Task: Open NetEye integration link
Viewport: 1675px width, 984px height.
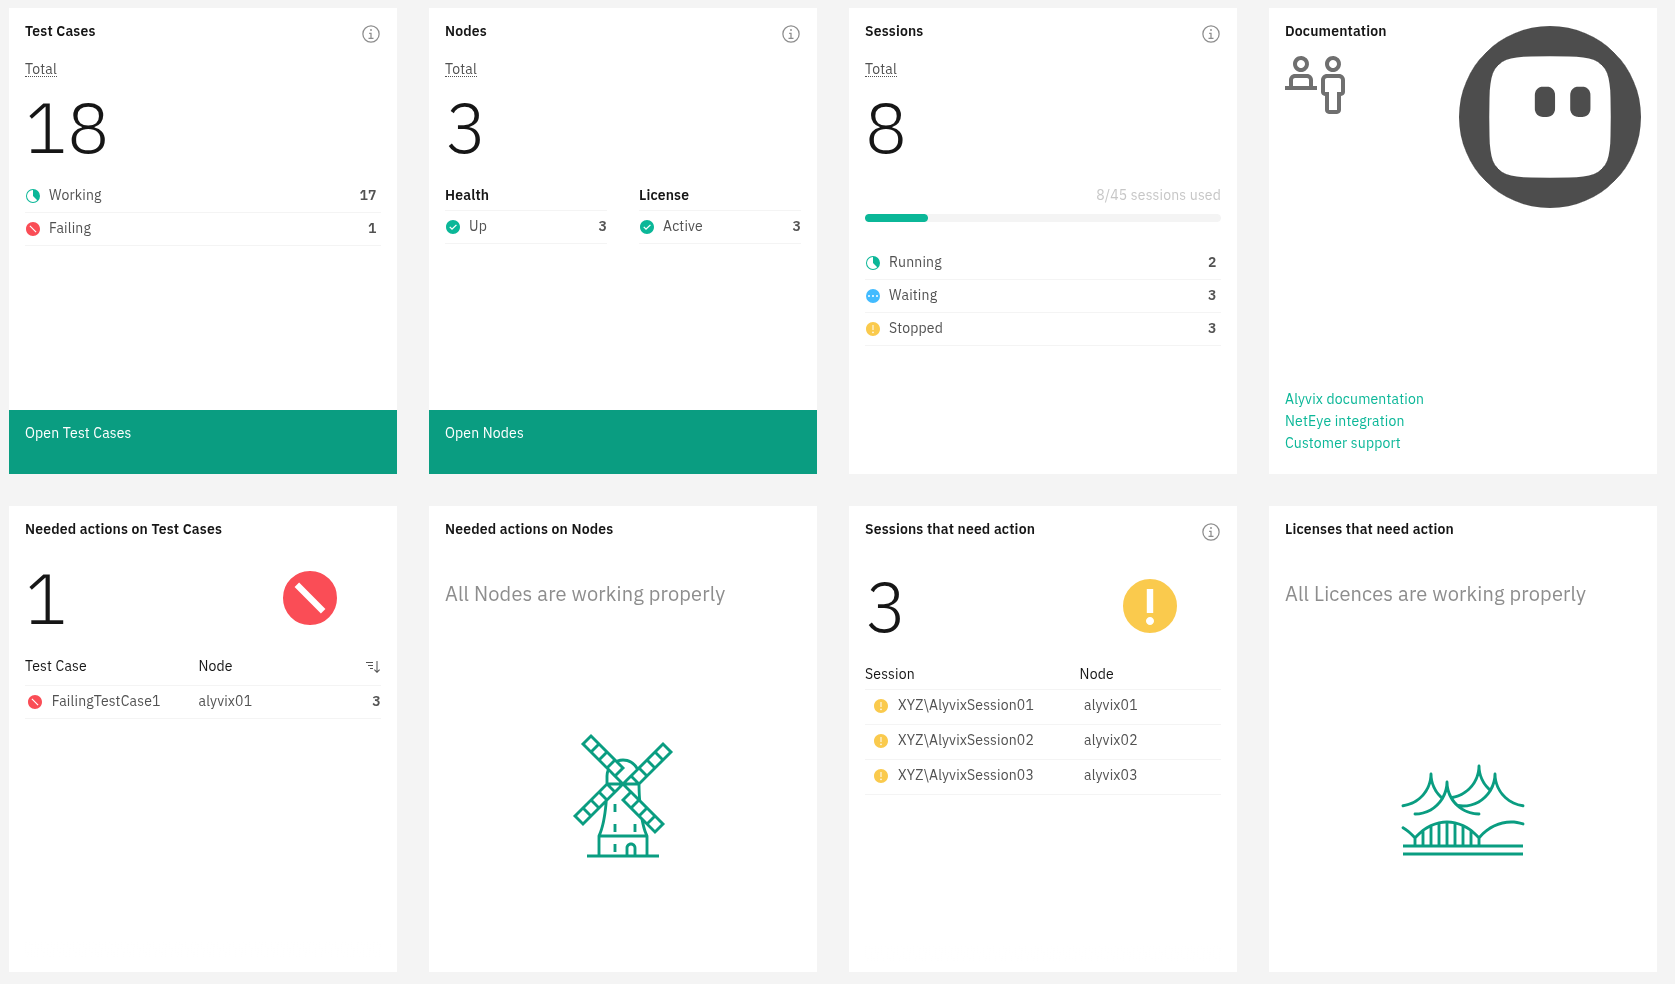Action: pos(1344,421)
